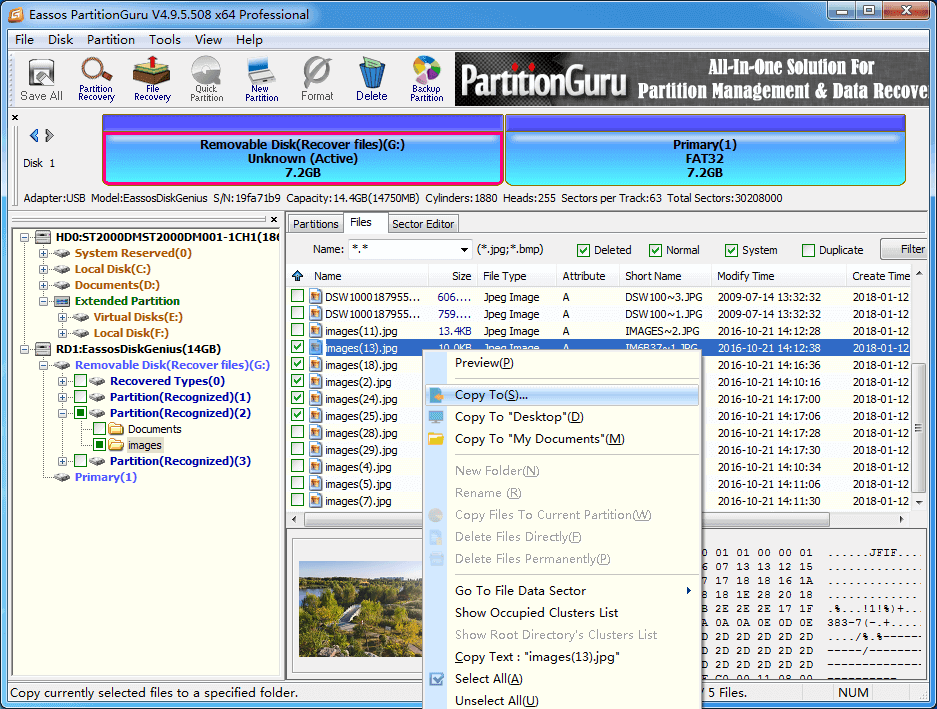Switch to the Partitions tab
Viewport: 937px width, 709px height.
tap(316, 224)
